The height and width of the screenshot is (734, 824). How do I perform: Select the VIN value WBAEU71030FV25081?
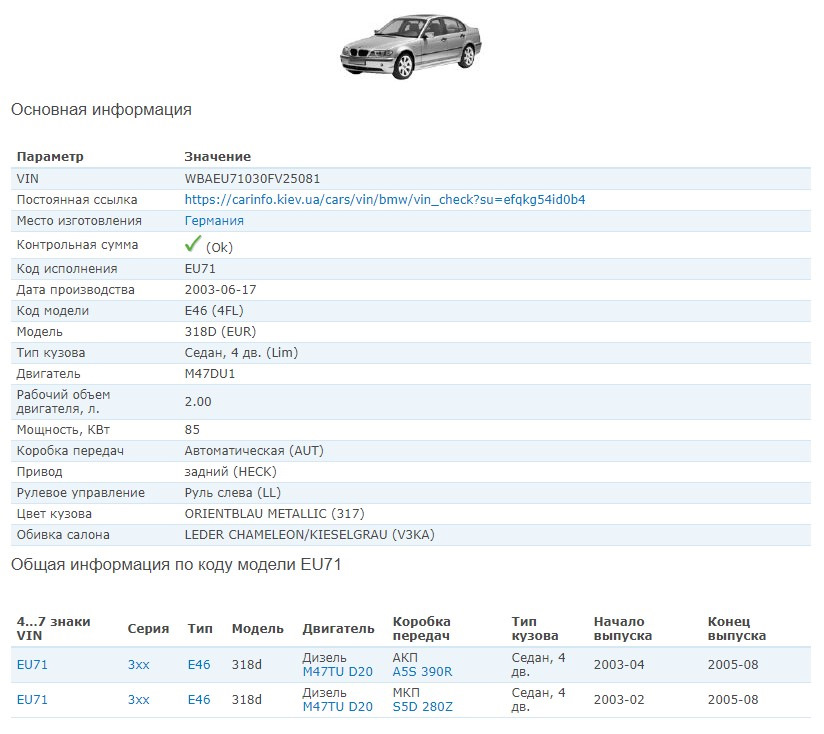coord(252,179)
